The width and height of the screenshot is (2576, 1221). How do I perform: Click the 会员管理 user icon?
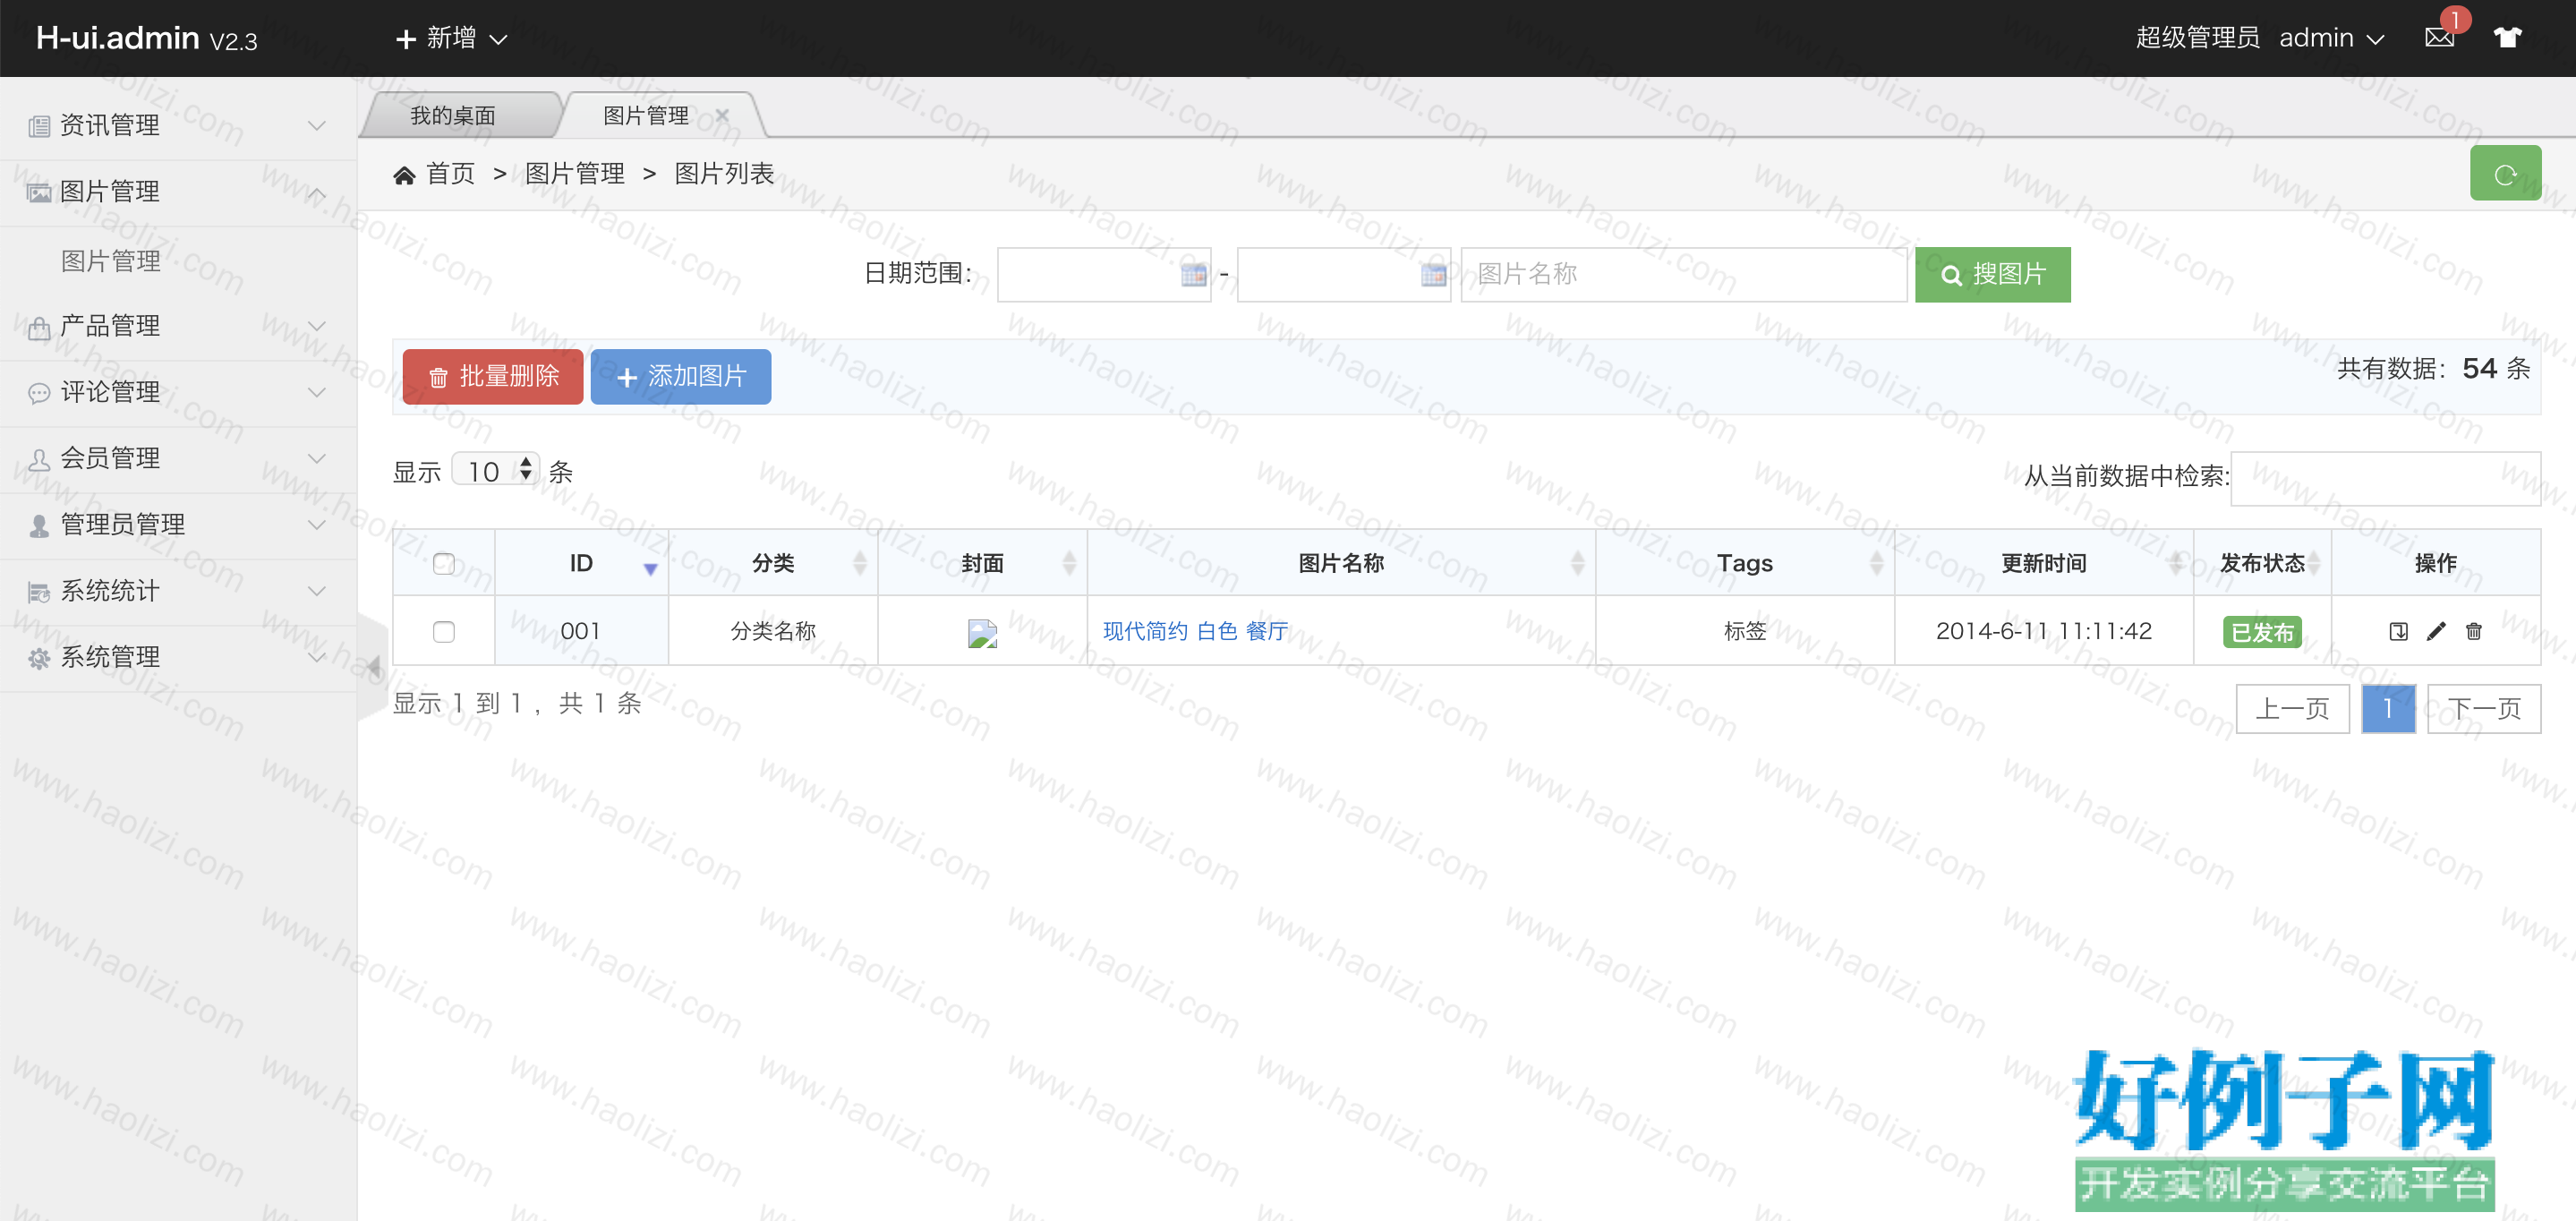[39, 459]
